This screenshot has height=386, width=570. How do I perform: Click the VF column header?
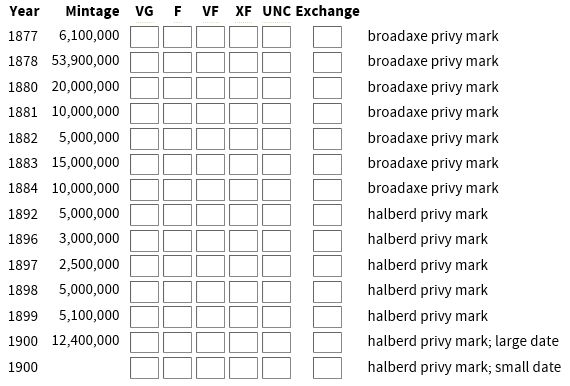coord(210,11)
